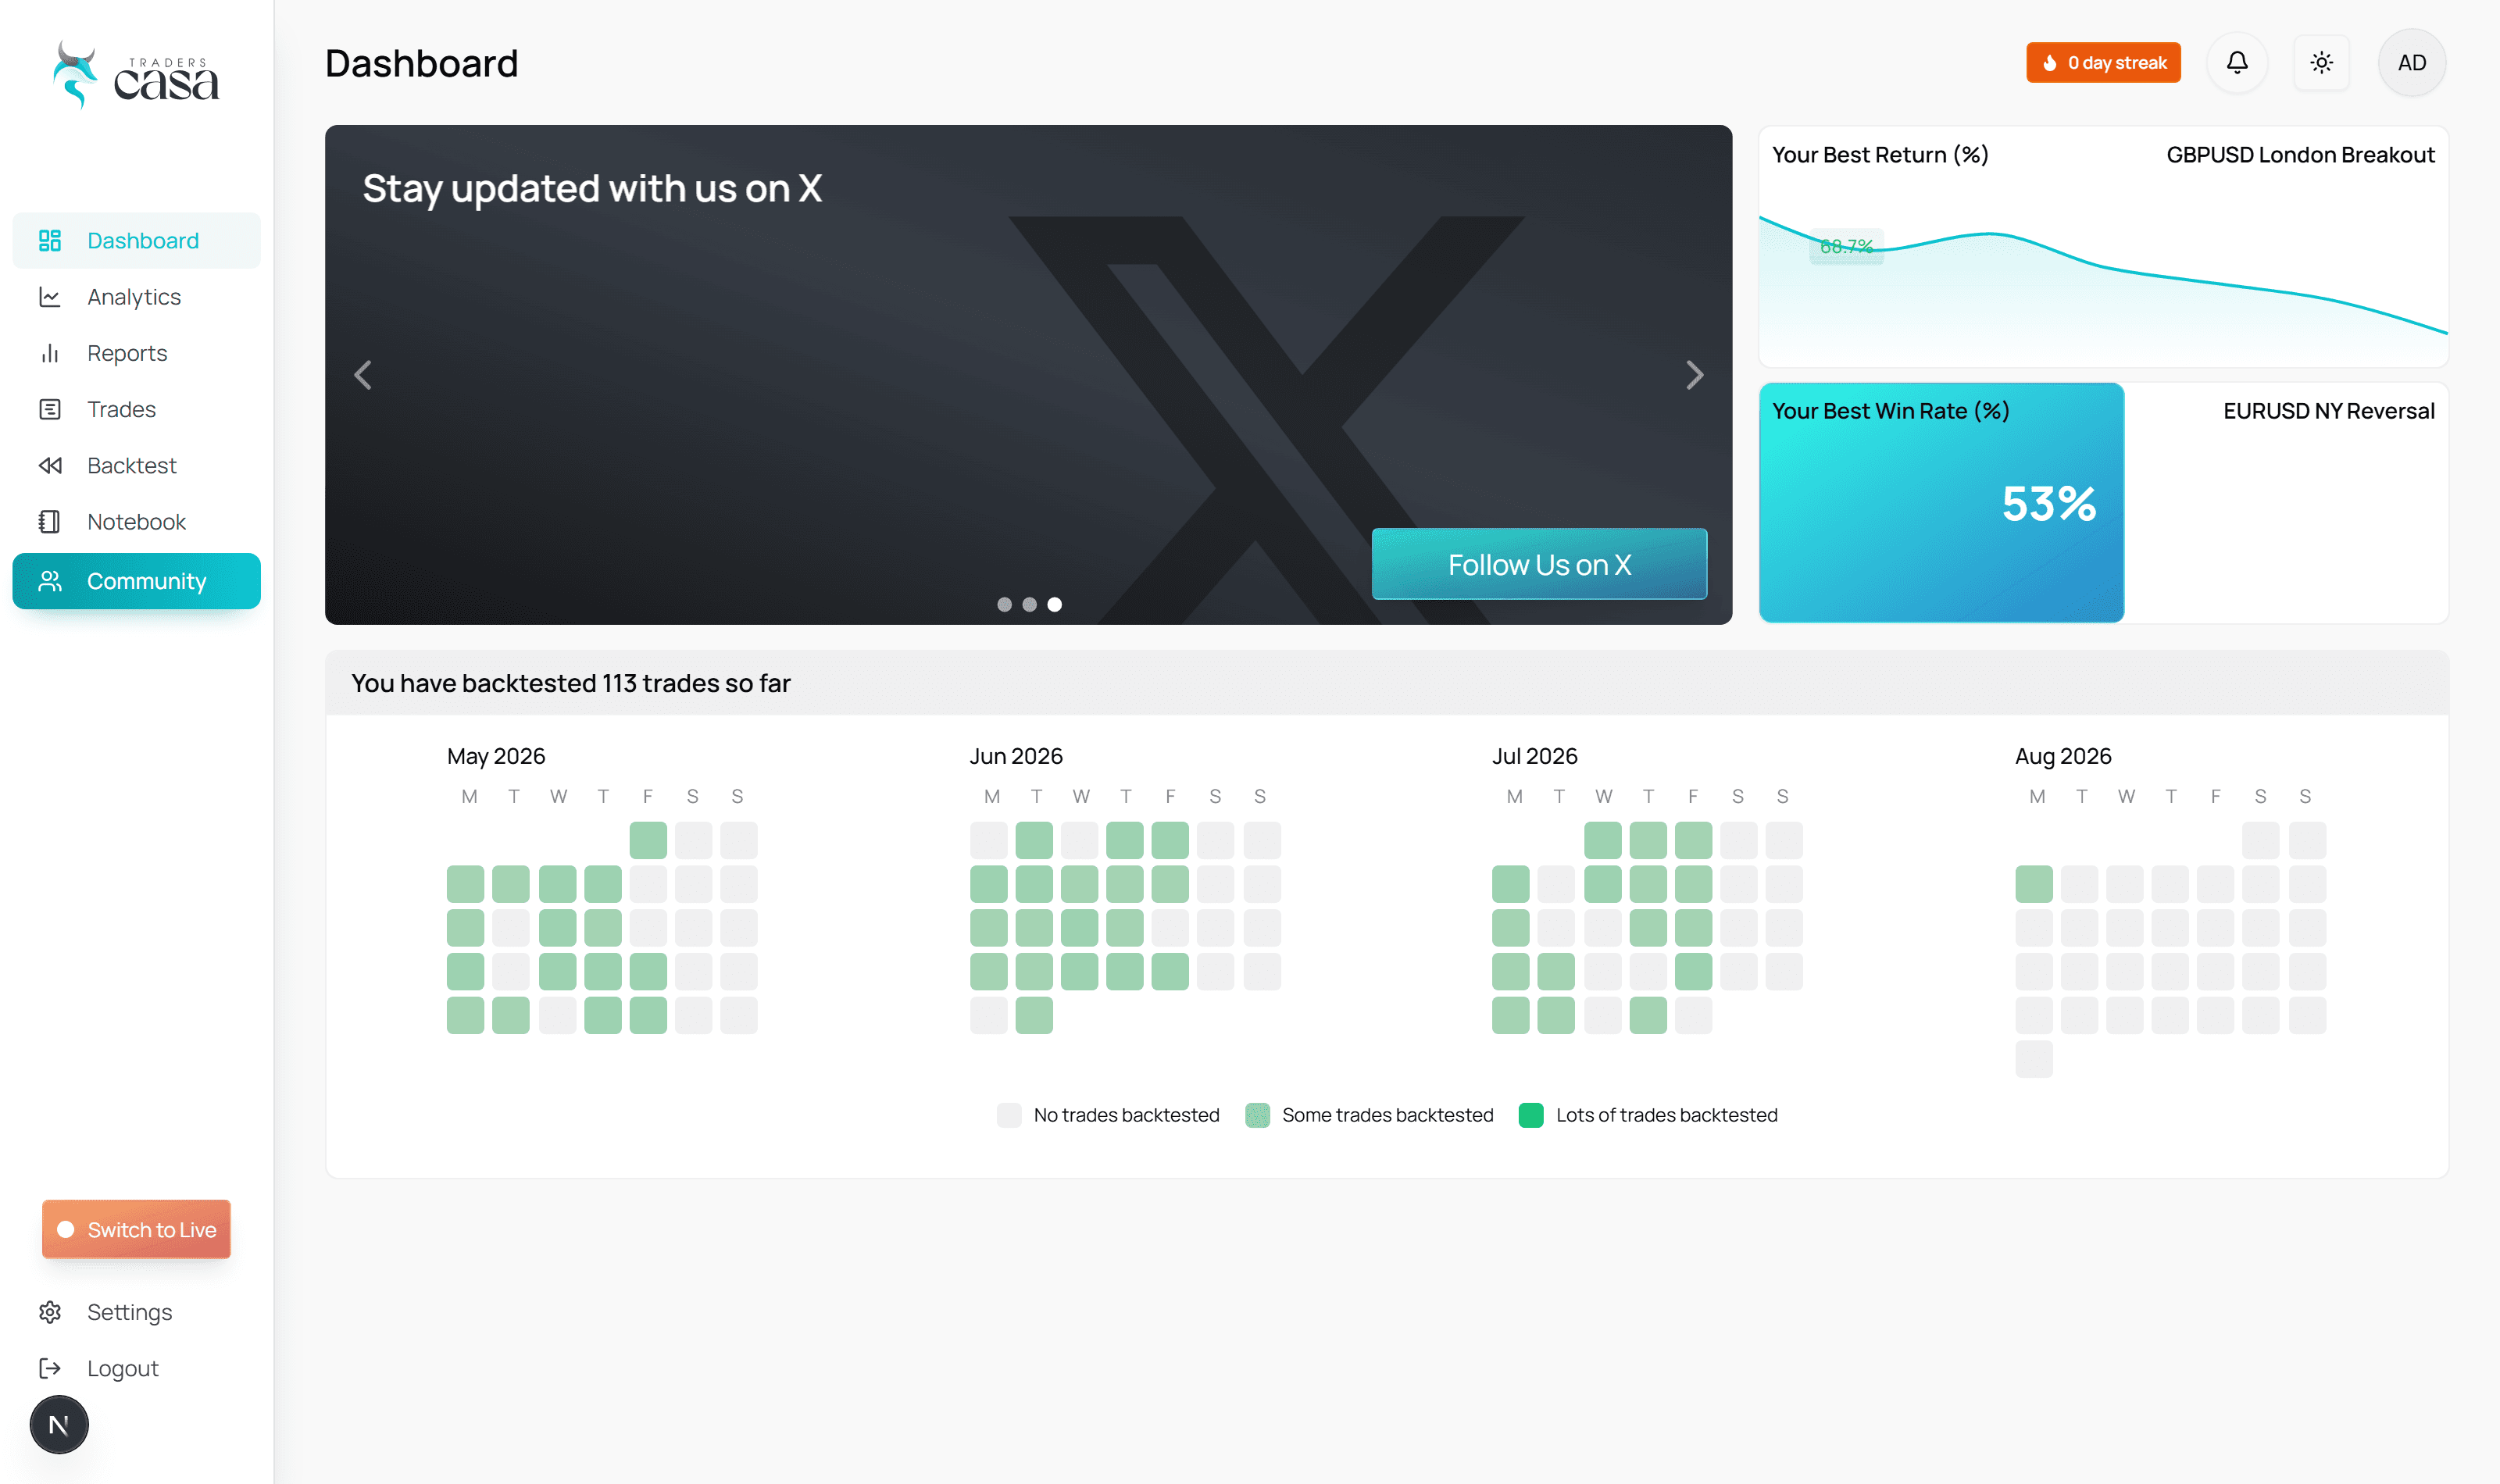Click the flame icon in streak badge
Viewport: 2500px width, 1484px height.
tap(2049, 63)
